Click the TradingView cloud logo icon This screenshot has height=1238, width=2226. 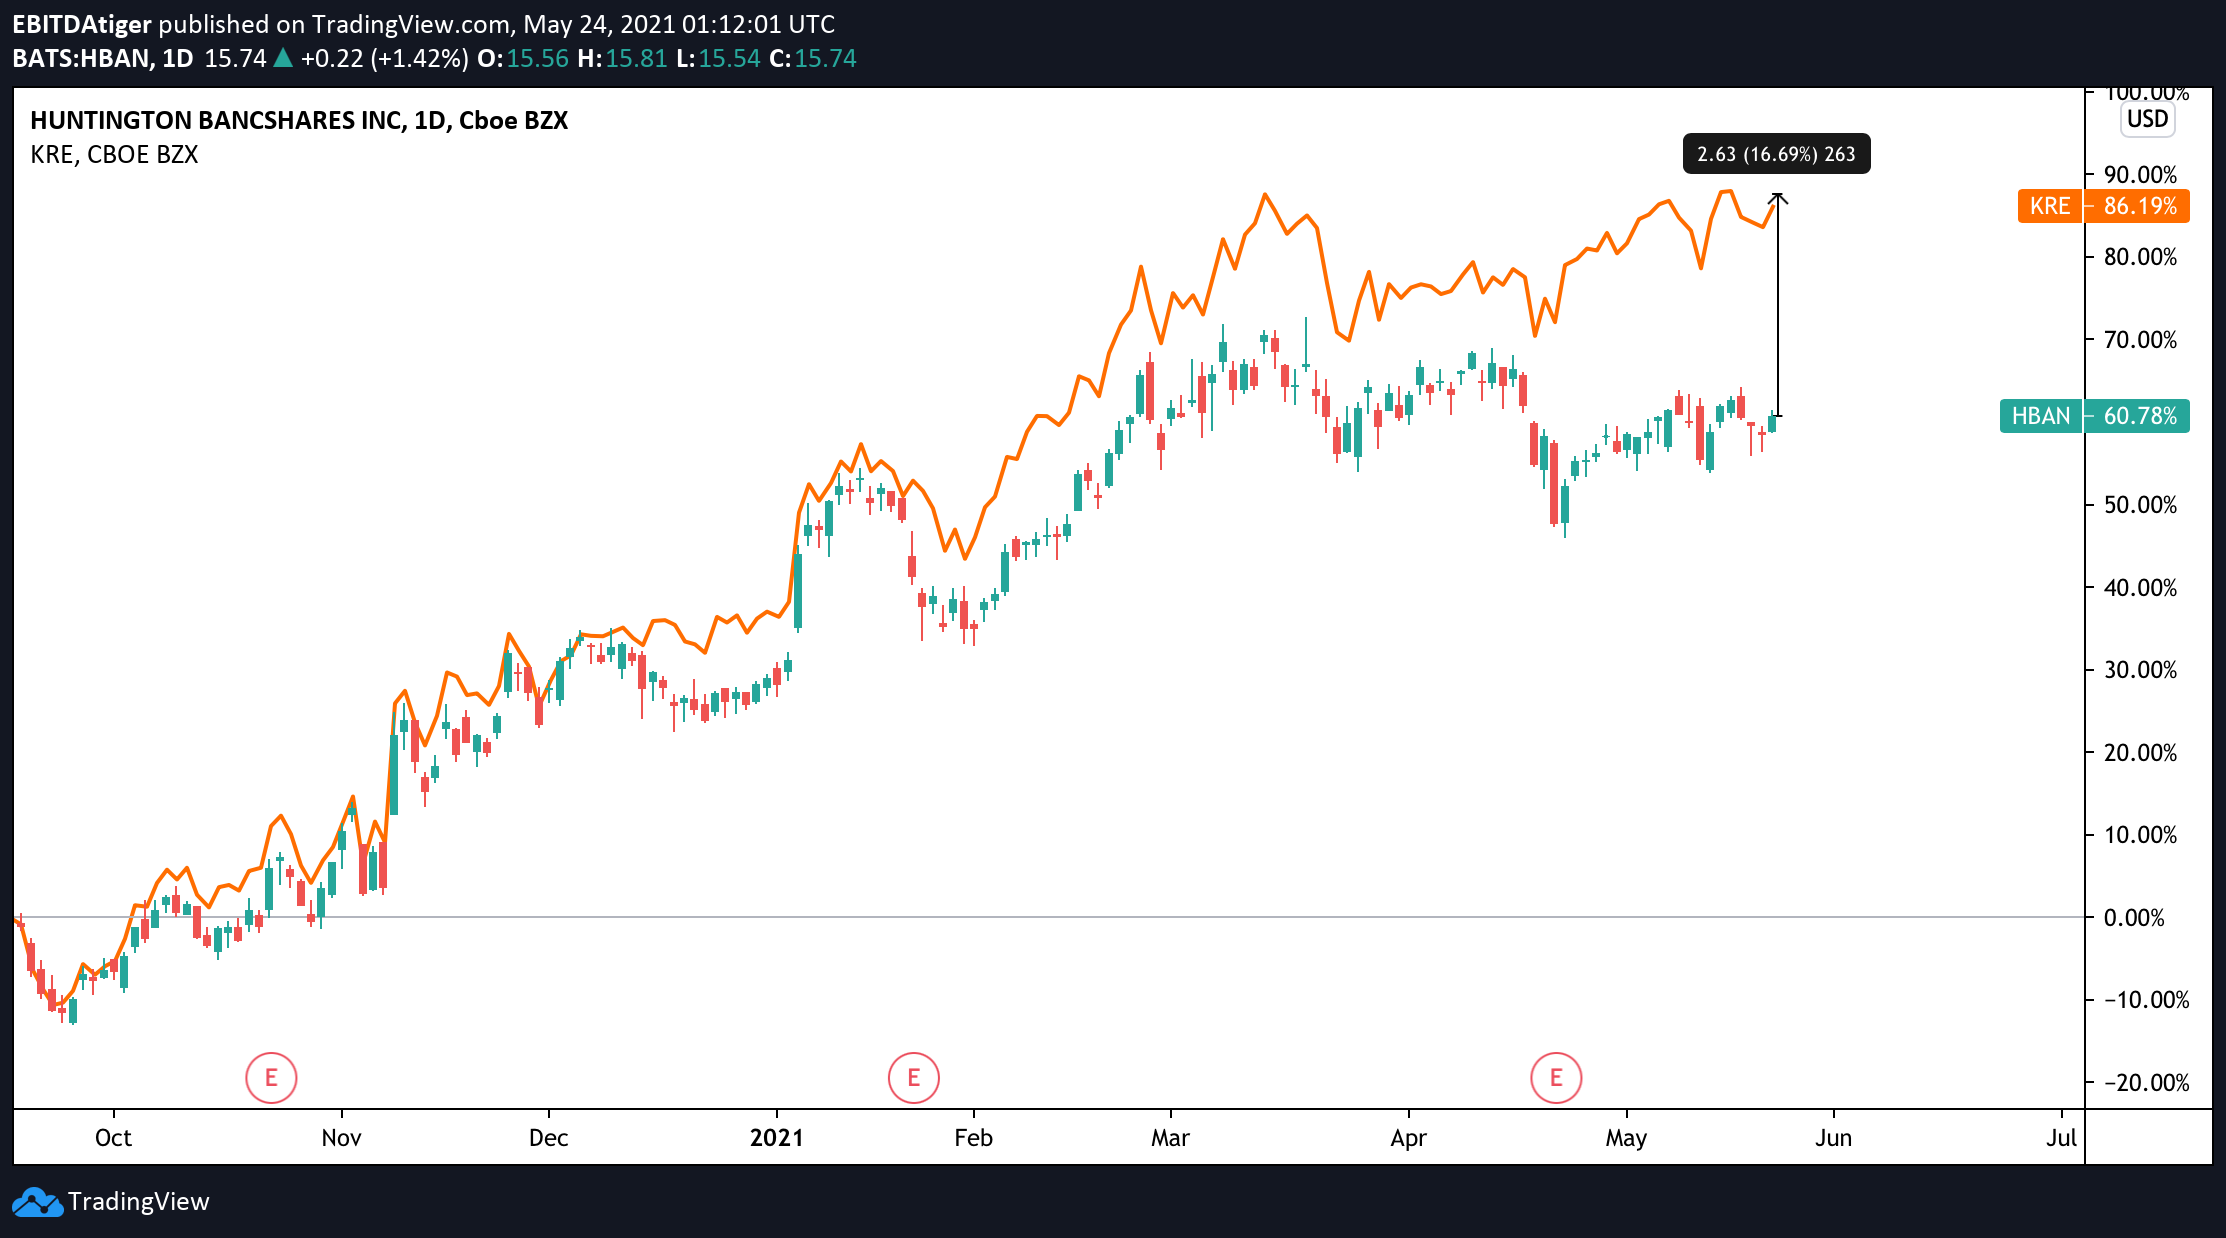pos(37,1202)
